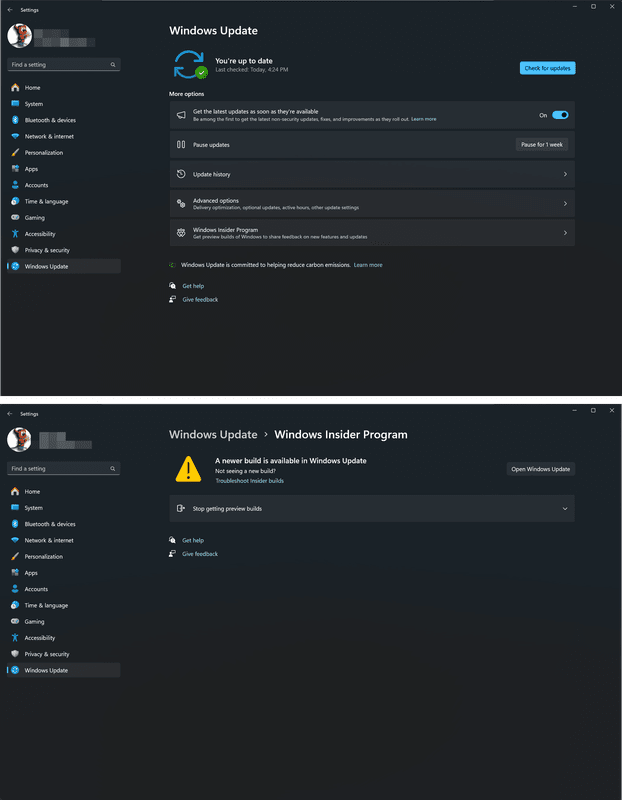622x800 pixels.
Task: Click the profile avatar in the bottom window
Action: pyautogui.click(x=19, y=440)
